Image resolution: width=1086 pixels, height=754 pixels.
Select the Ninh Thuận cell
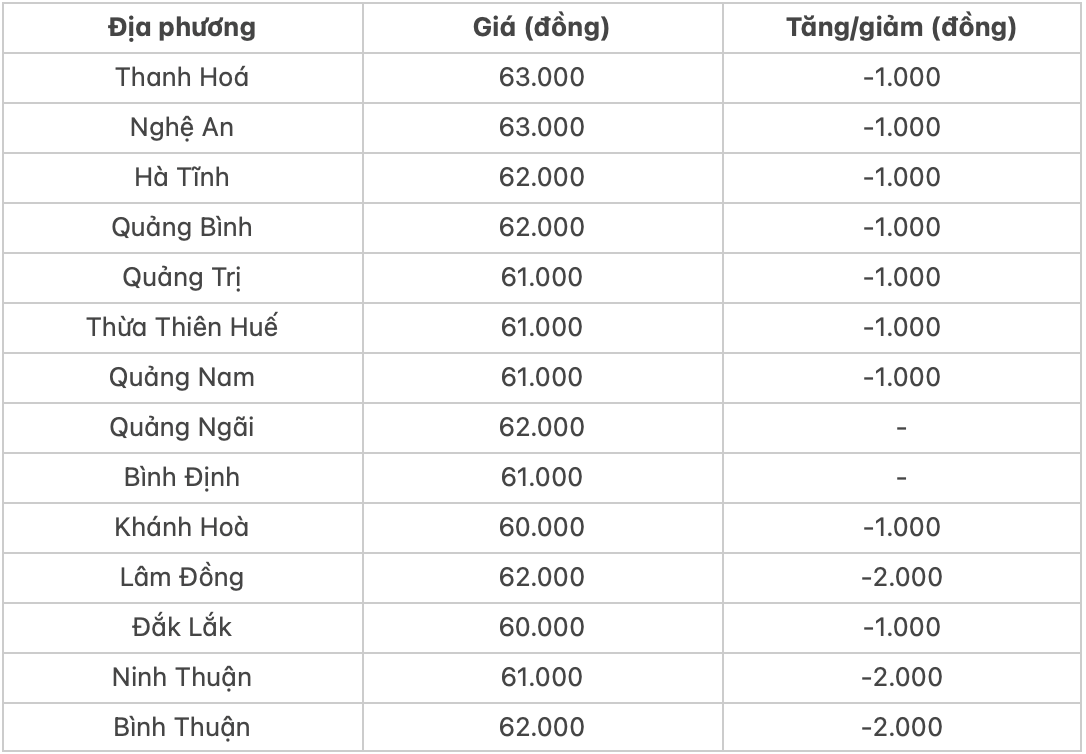tap(181, 677)
